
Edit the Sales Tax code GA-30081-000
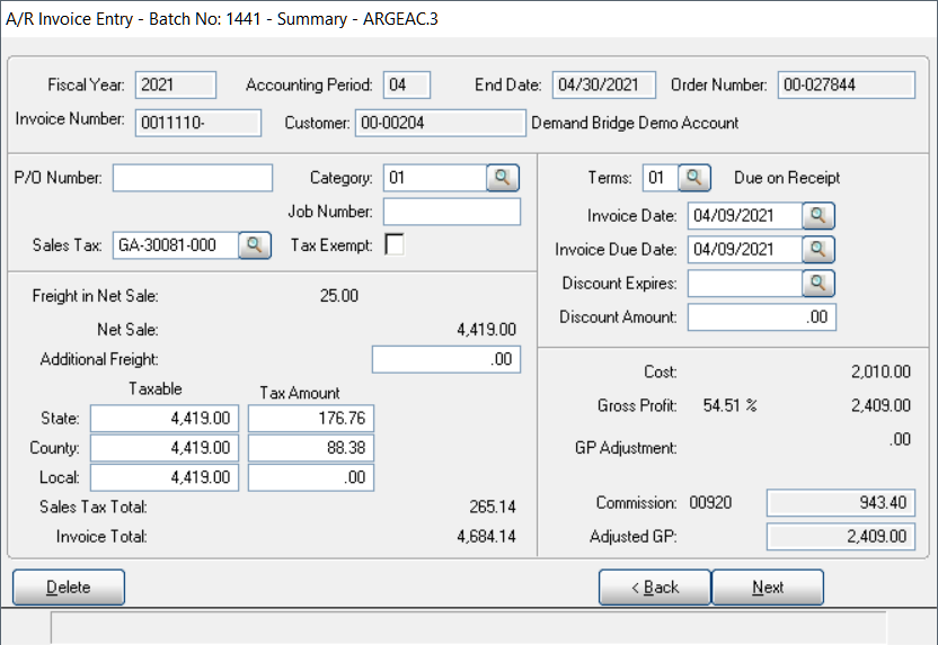176,245
